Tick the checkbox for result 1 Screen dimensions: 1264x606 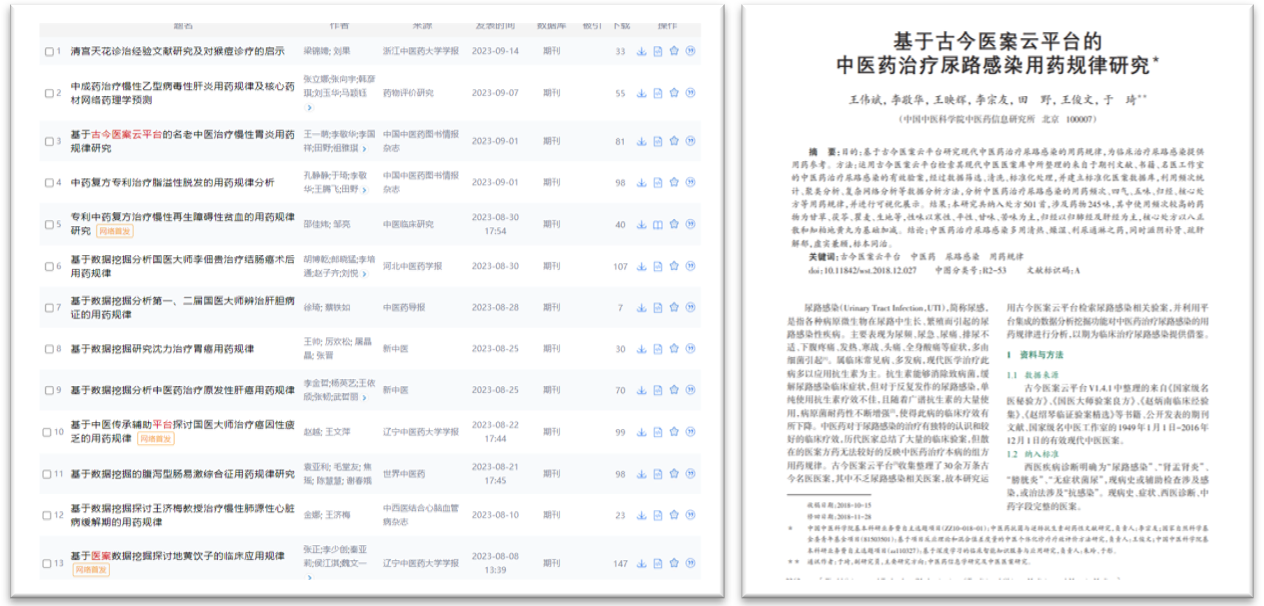pyautogui.click(x=48, y=51)
